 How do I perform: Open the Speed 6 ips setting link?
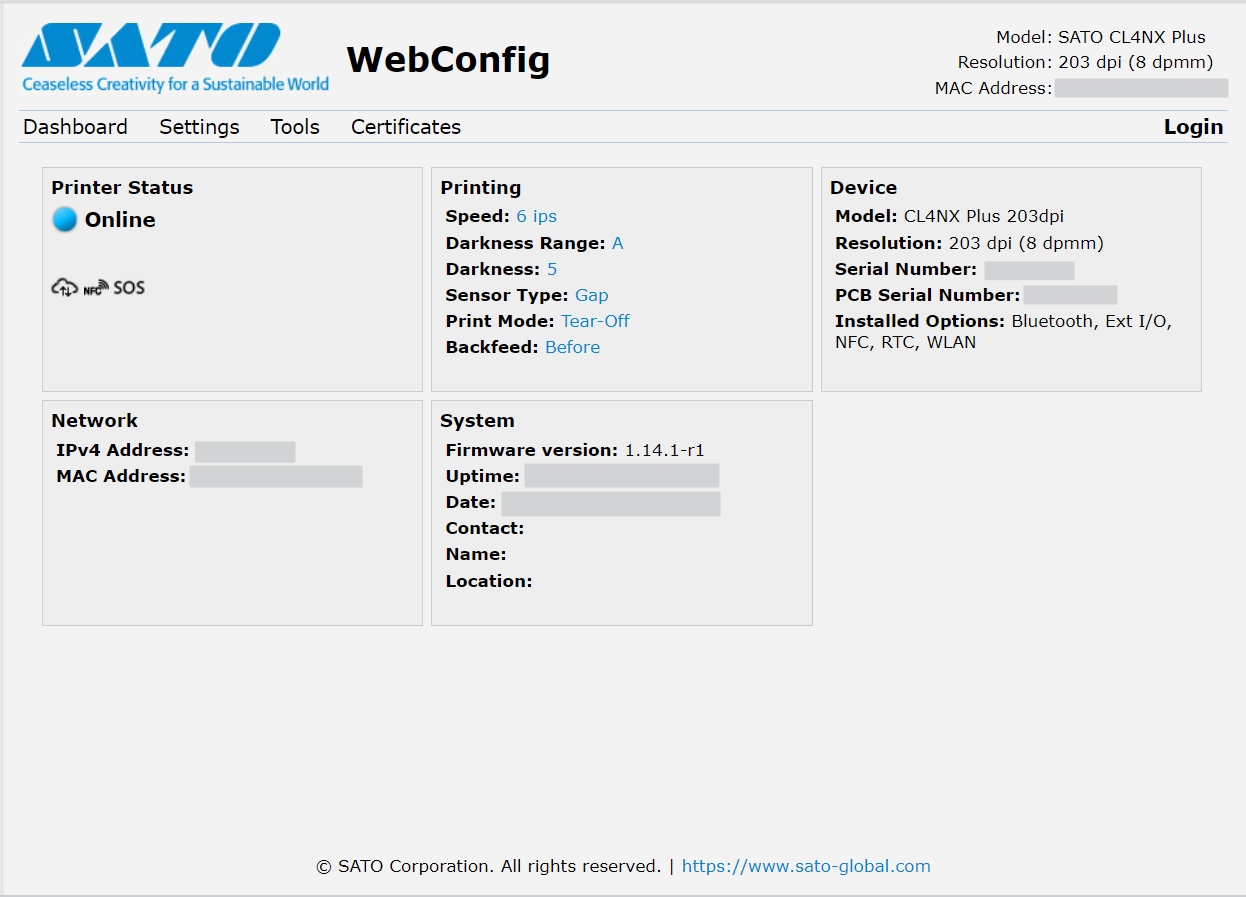(x=536, y=216)
